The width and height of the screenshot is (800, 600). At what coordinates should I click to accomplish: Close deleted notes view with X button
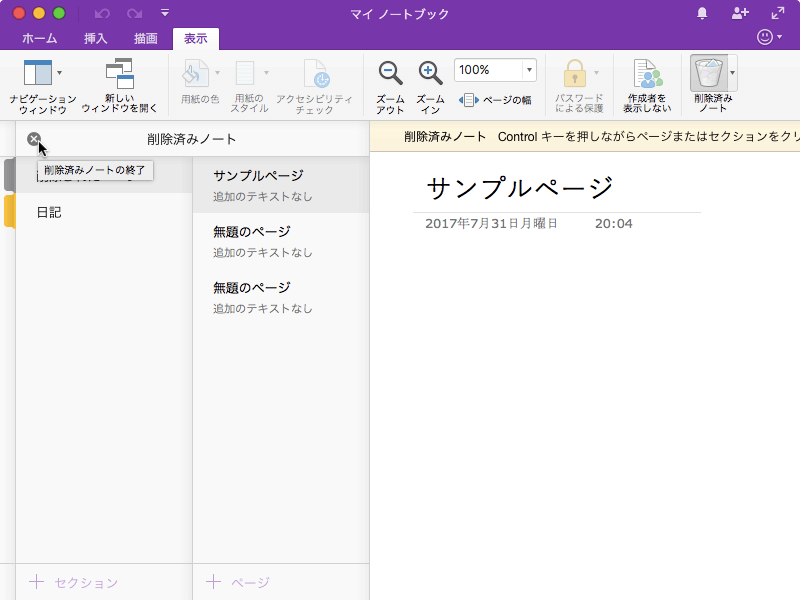(x=34, y=139)
